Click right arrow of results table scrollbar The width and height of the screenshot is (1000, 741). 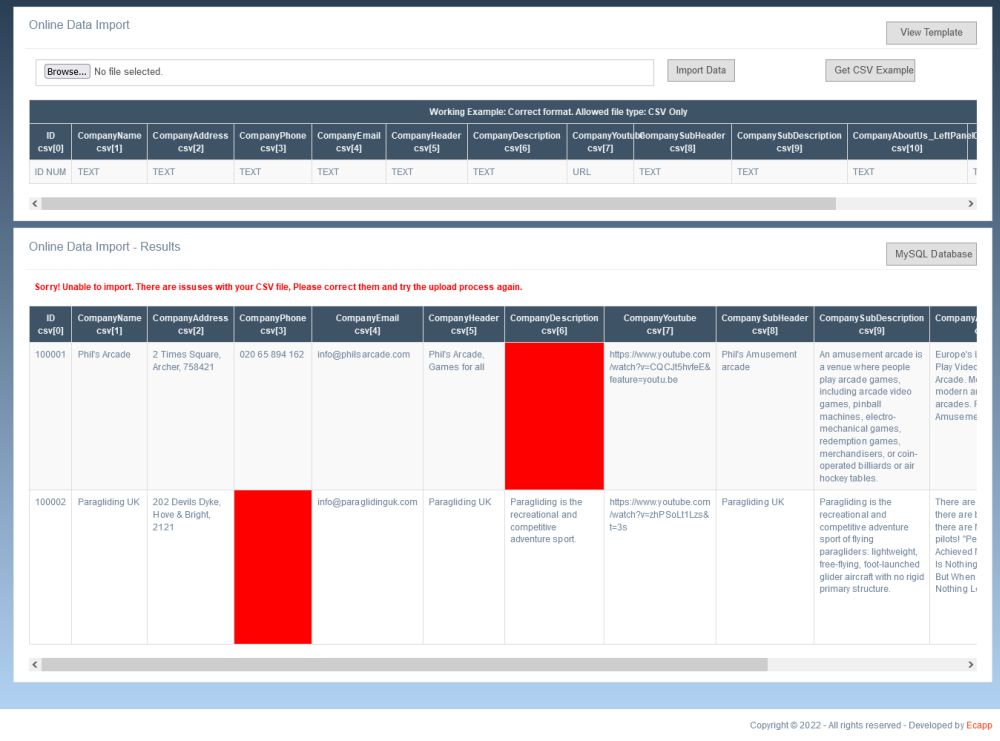[971, 664]
